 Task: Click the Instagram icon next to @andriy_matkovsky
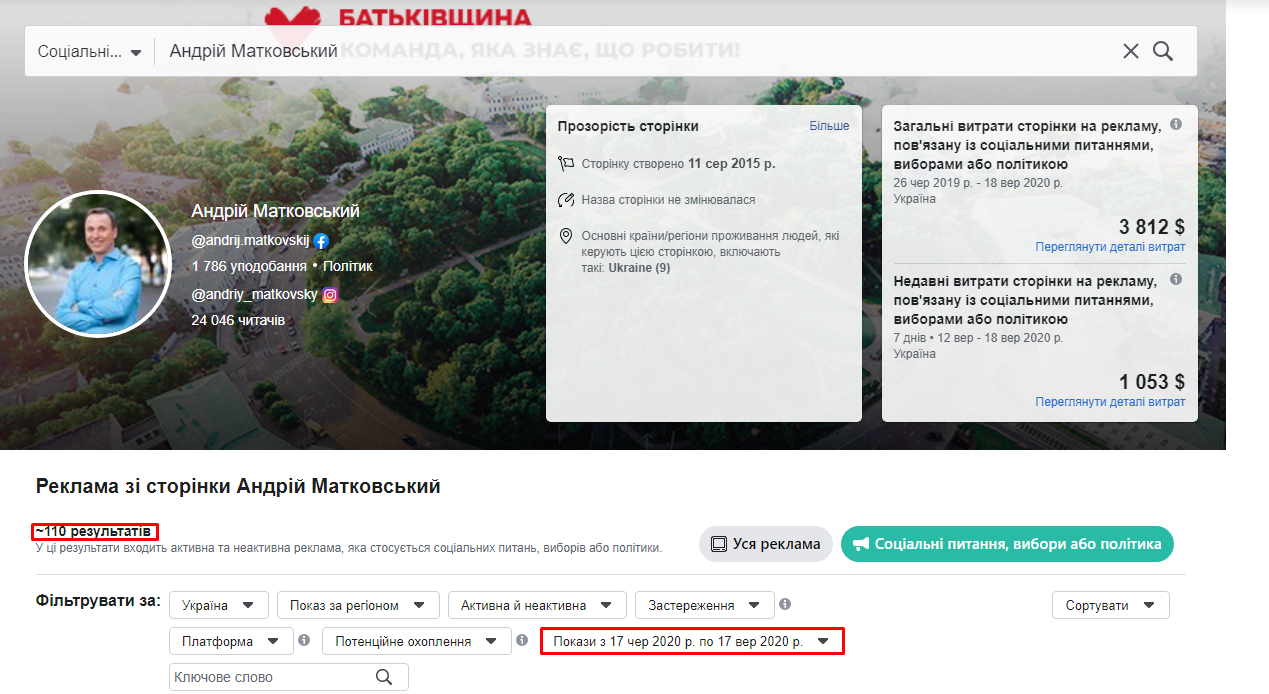(329, 295)
